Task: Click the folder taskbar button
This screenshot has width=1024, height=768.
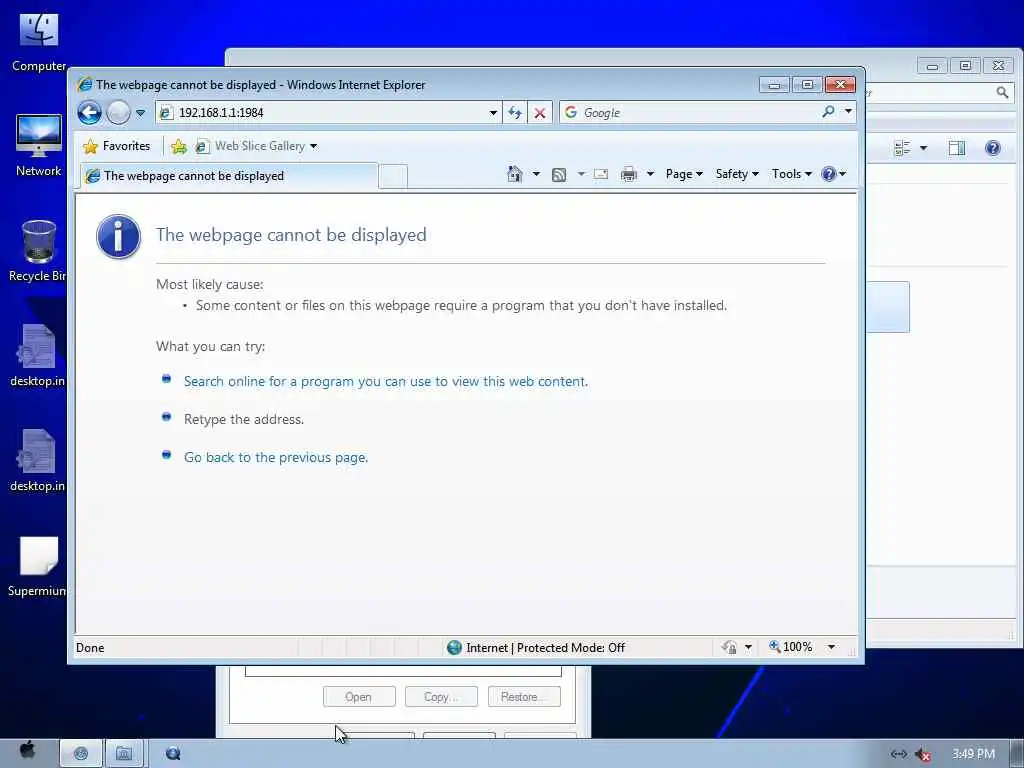Action: click(124, 754)
